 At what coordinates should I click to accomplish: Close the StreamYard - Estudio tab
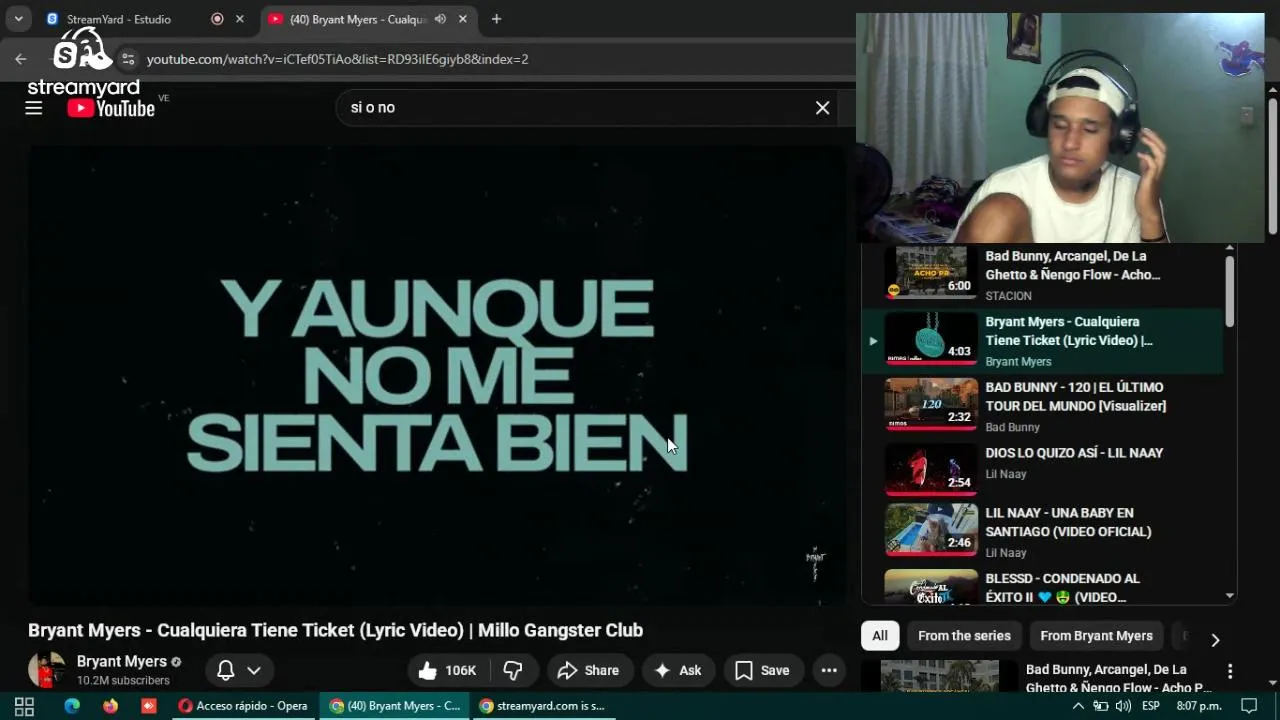(240, 19)
